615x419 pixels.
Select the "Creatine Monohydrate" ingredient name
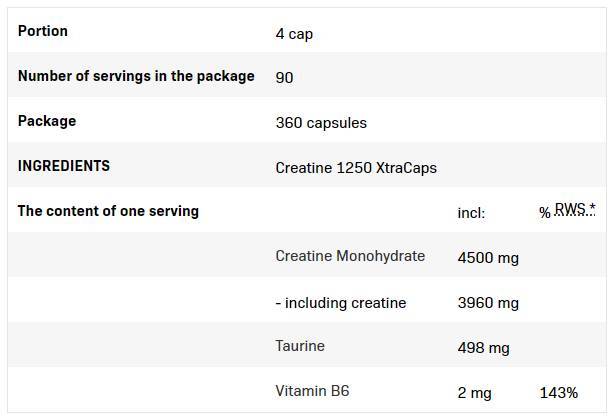point(350,256)
